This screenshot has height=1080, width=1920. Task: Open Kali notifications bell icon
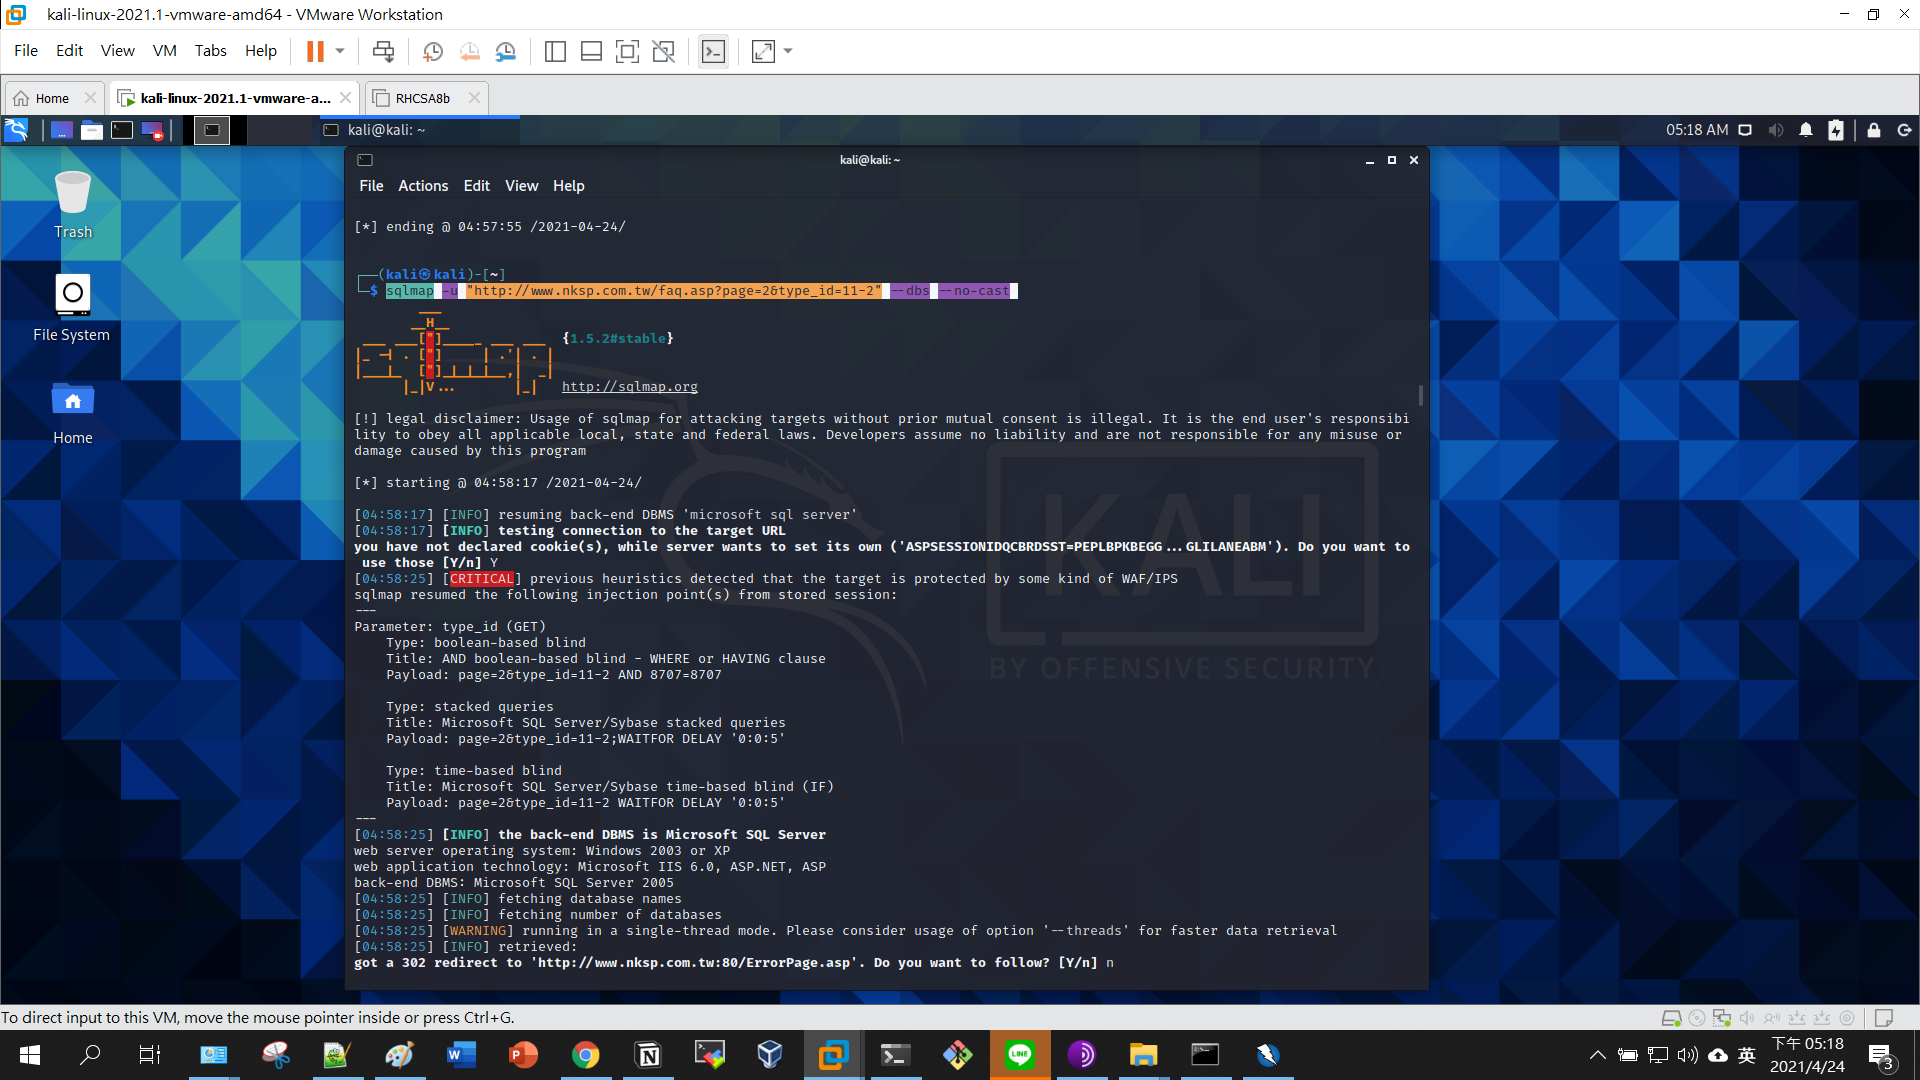pos(1806,130)
